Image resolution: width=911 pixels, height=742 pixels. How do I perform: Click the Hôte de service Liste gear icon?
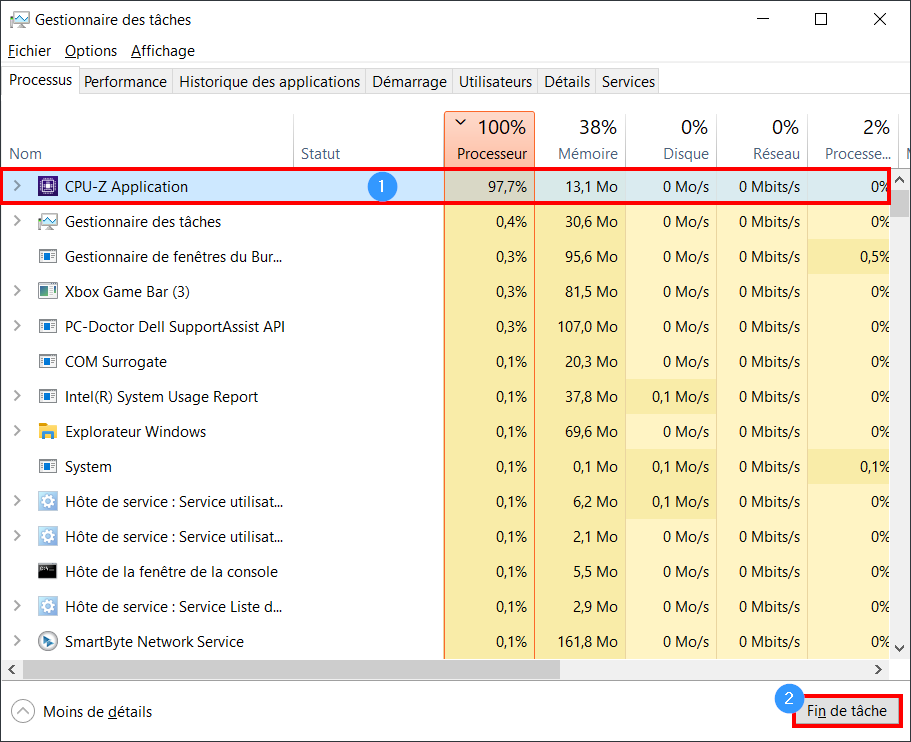(x=48, y=607)
